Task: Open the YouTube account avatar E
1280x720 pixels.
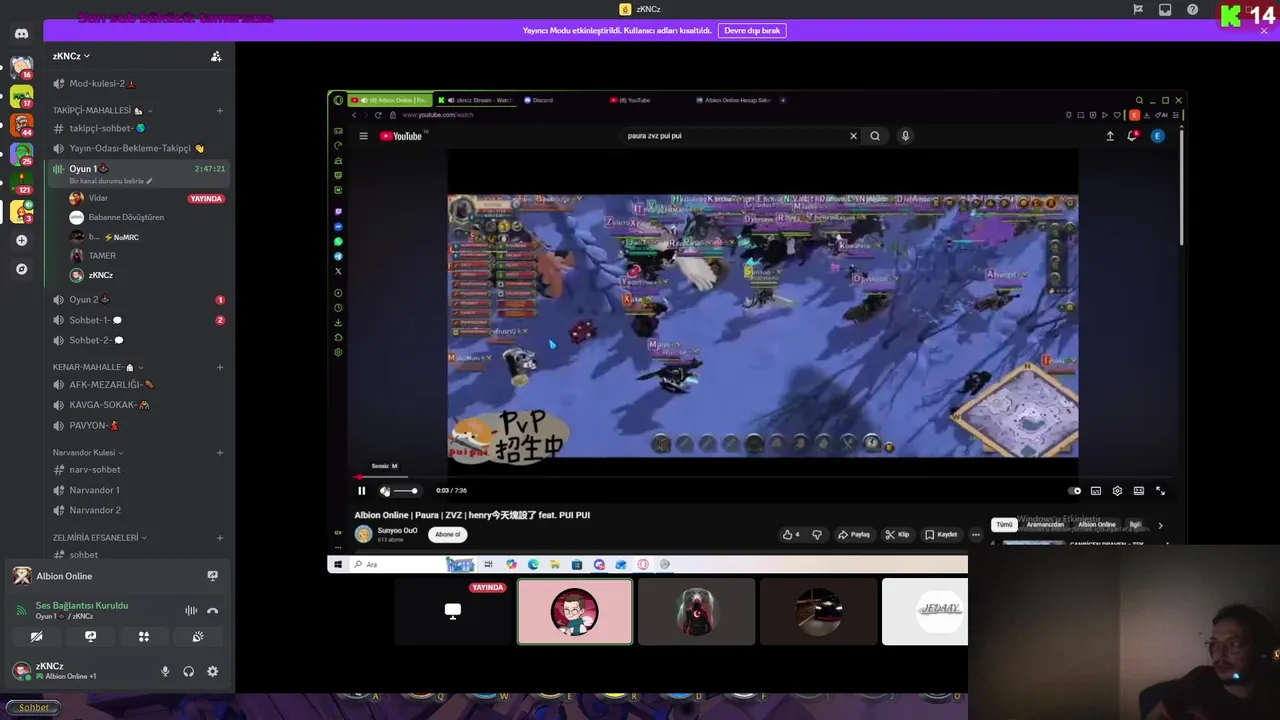Action: click(x=1157, y=136)
